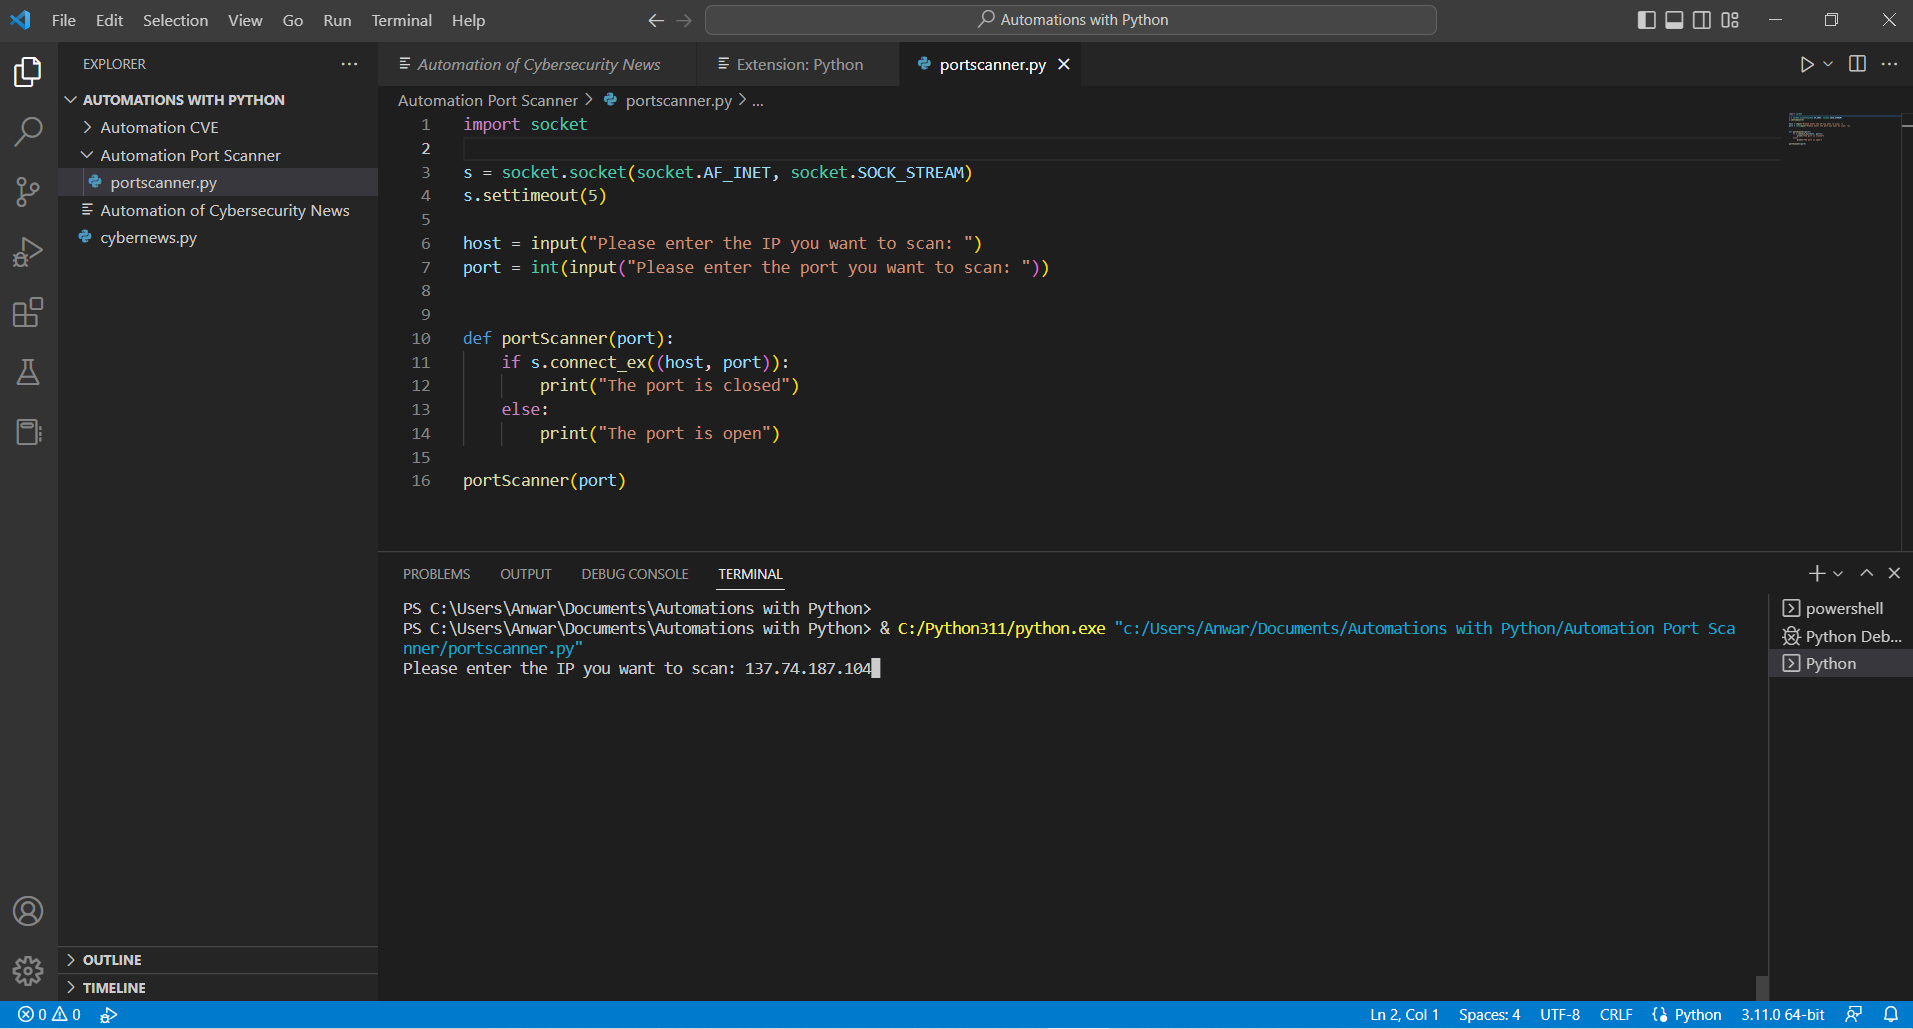This screenshot has height=1029, width=1913.
Task: Open notifications bell in status bar
Action: tap(1891, 1014)
